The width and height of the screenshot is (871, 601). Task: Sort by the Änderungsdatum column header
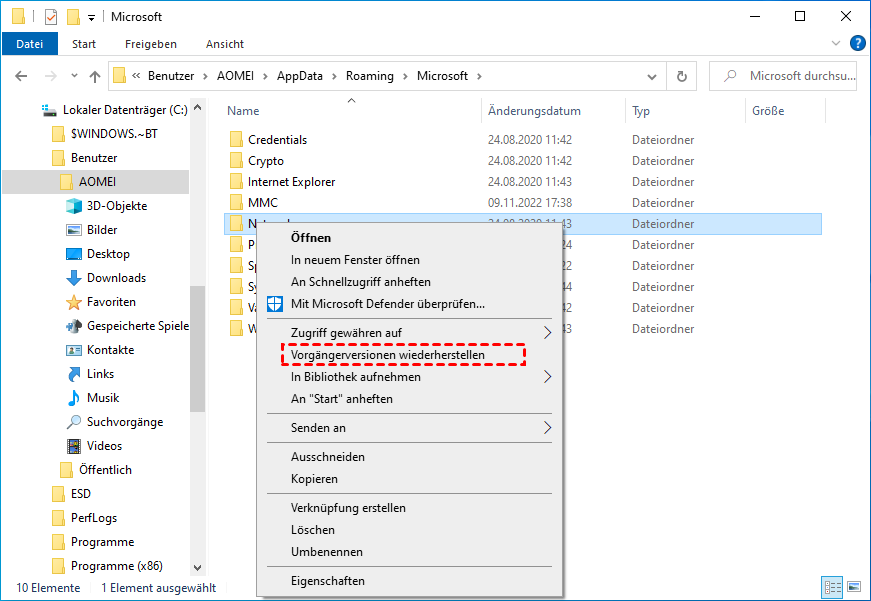pyautogui.click(x=534, y=111)
